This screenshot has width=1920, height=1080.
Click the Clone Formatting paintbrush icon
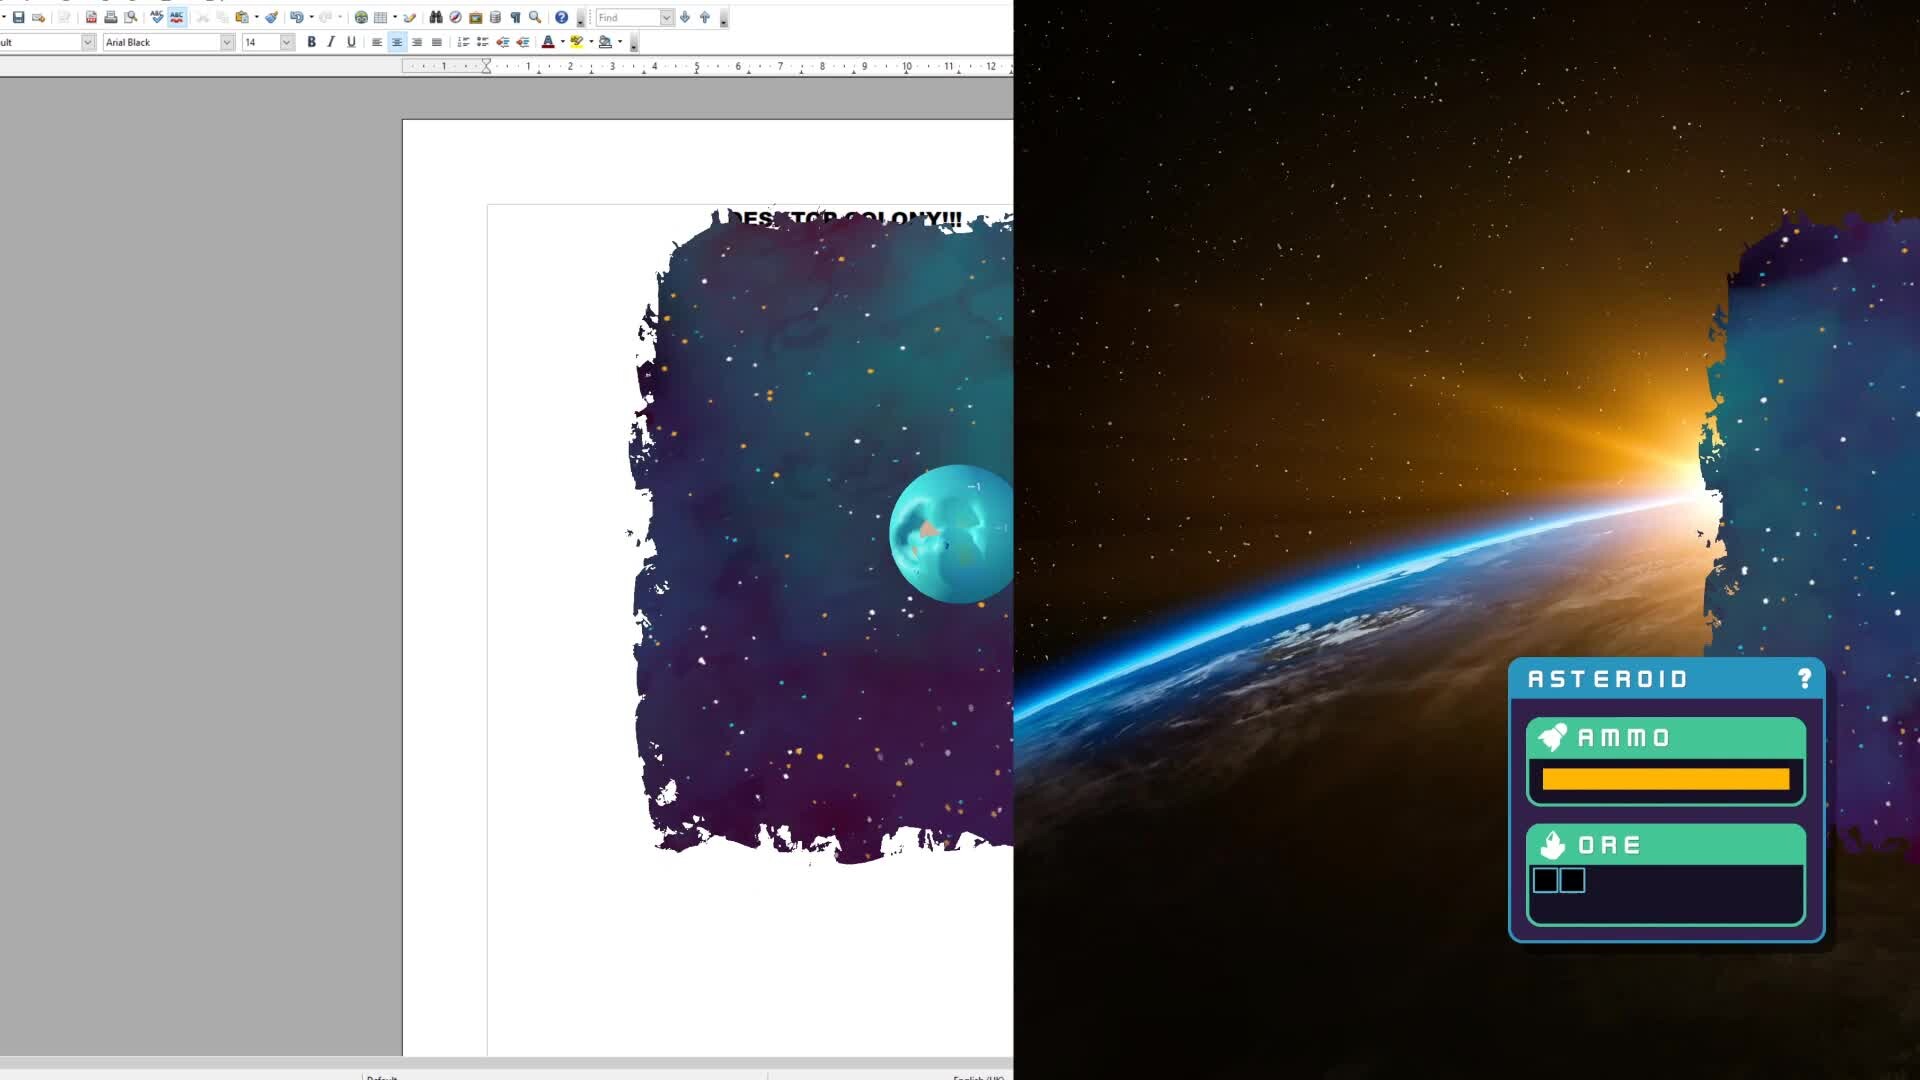pyautogui.click(x=271, y=17)
